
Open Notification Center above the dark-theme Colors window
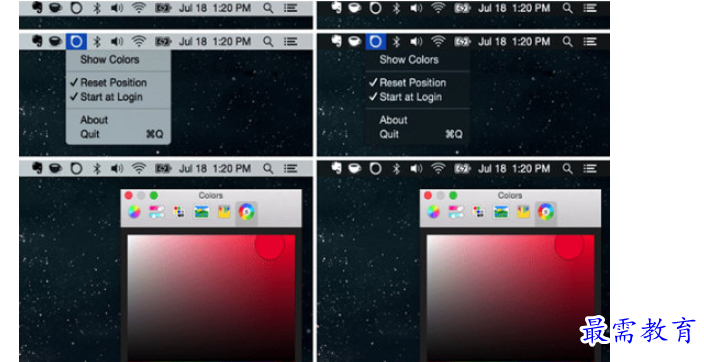[x=590, y=168]
